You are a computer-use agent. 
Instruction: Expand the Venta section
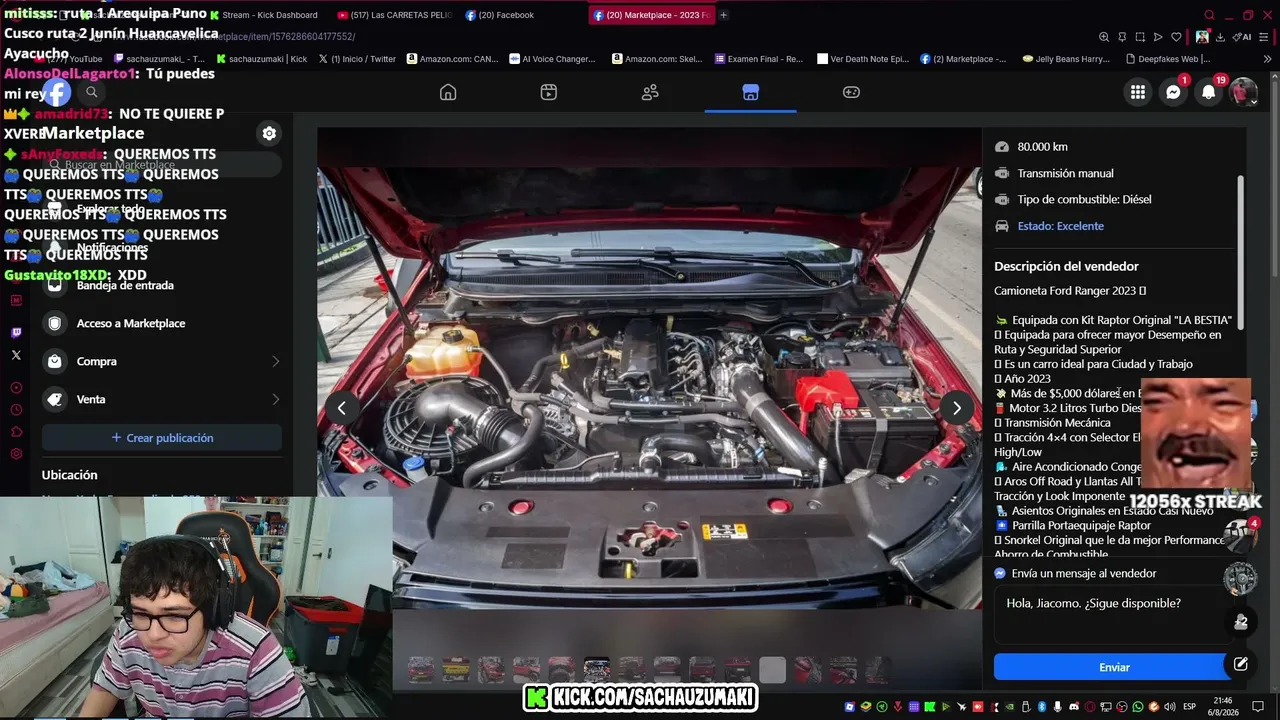[x=162, y=399]
